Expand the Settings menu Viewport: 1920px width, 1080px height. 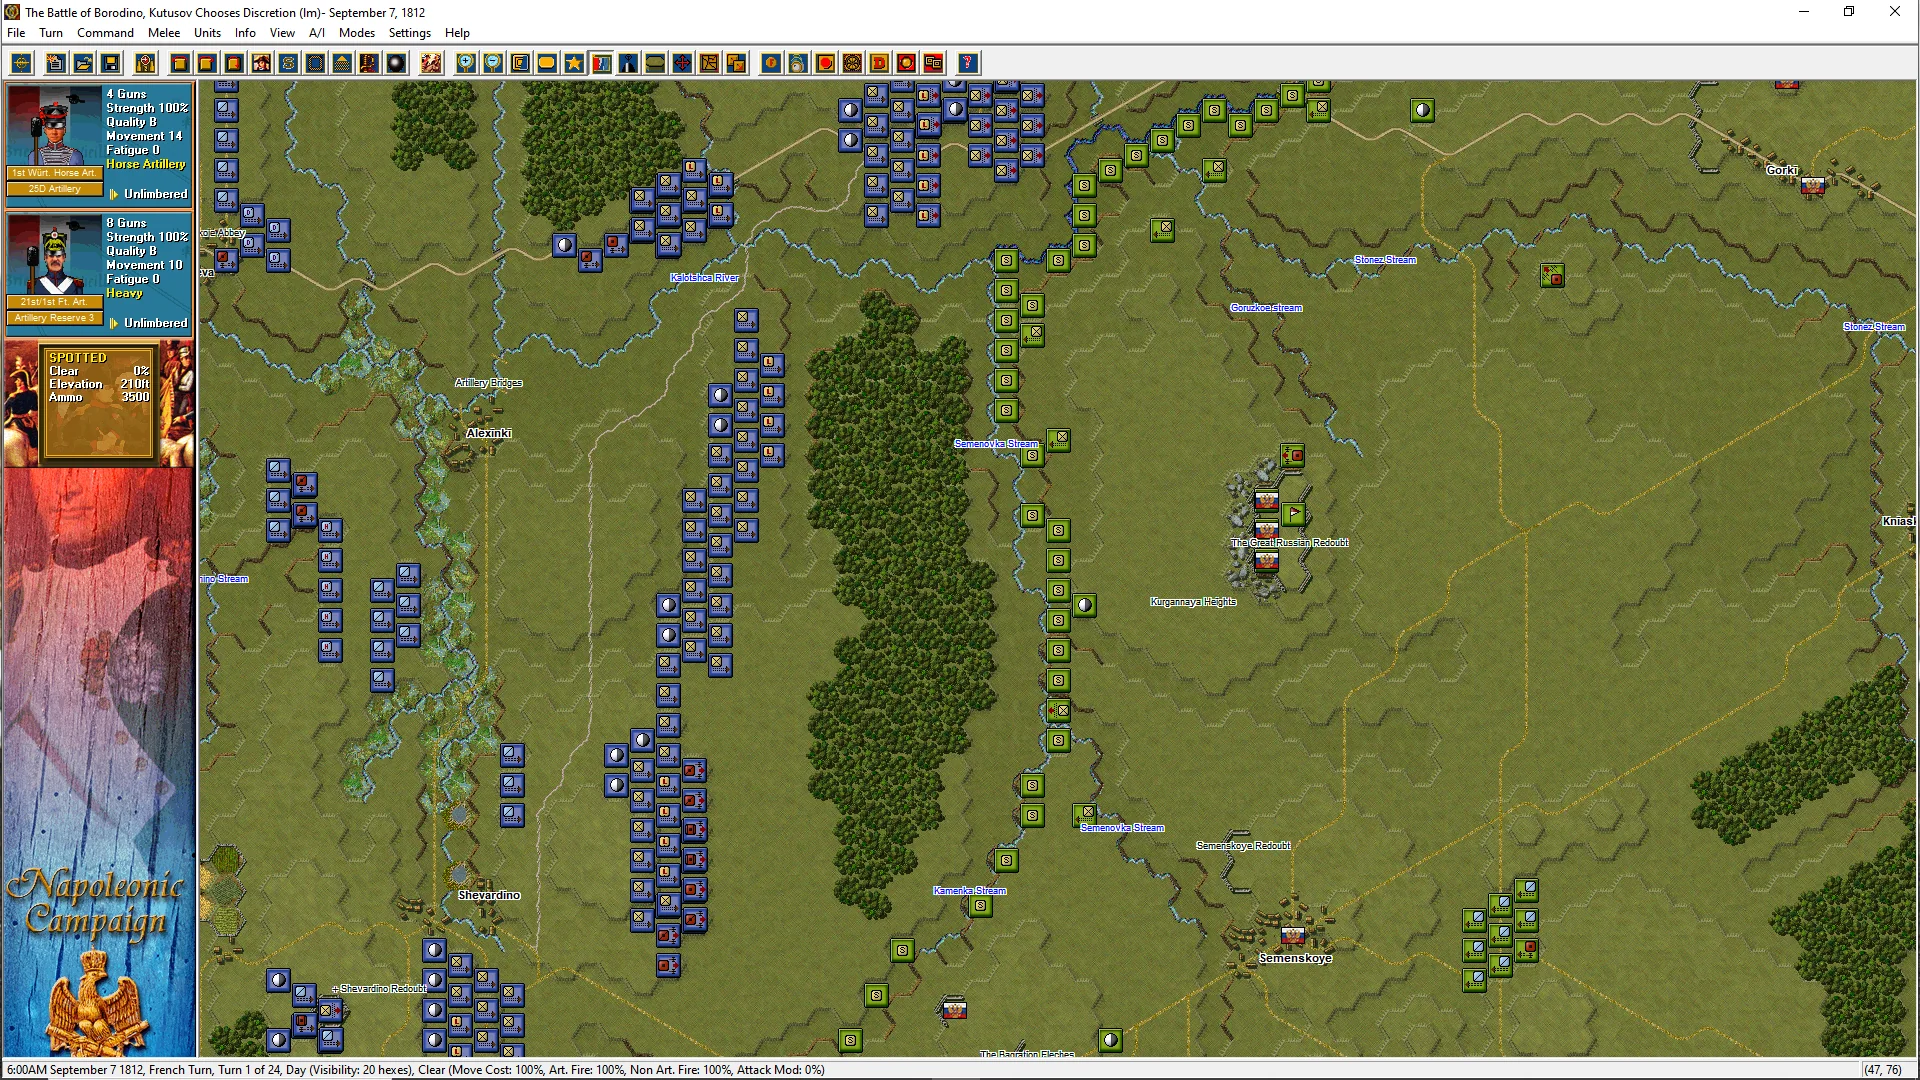click(409, 33)
